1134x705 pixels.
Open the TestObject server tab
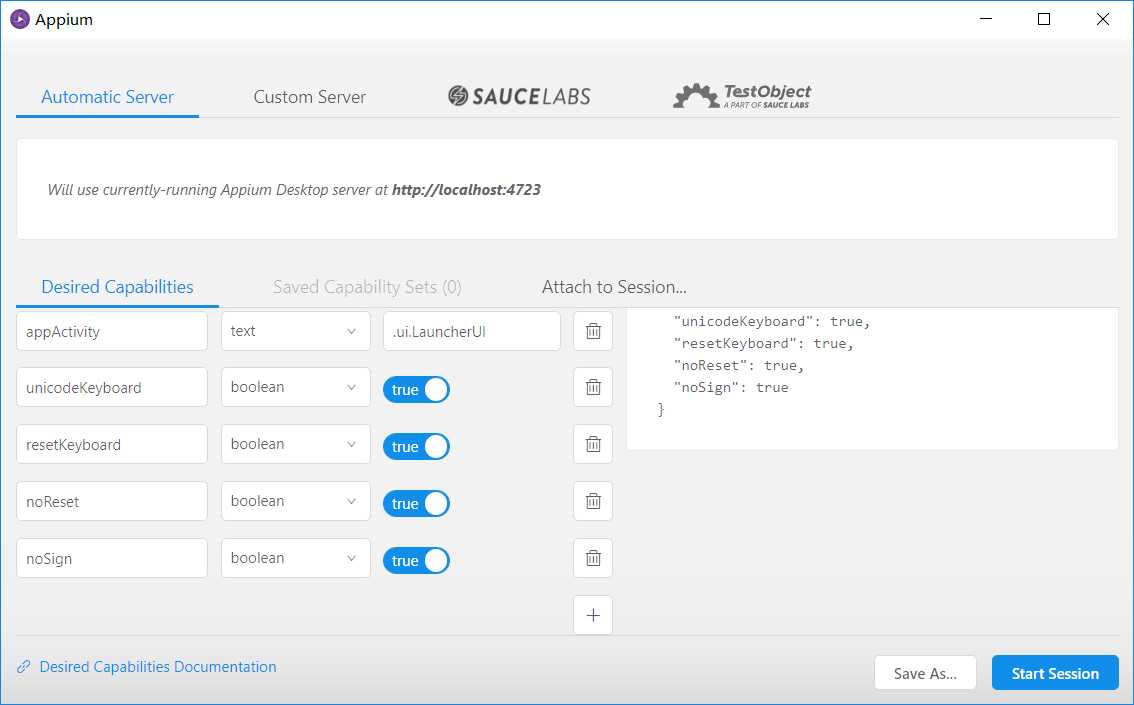pyautogui.click(x=742, y=96)
